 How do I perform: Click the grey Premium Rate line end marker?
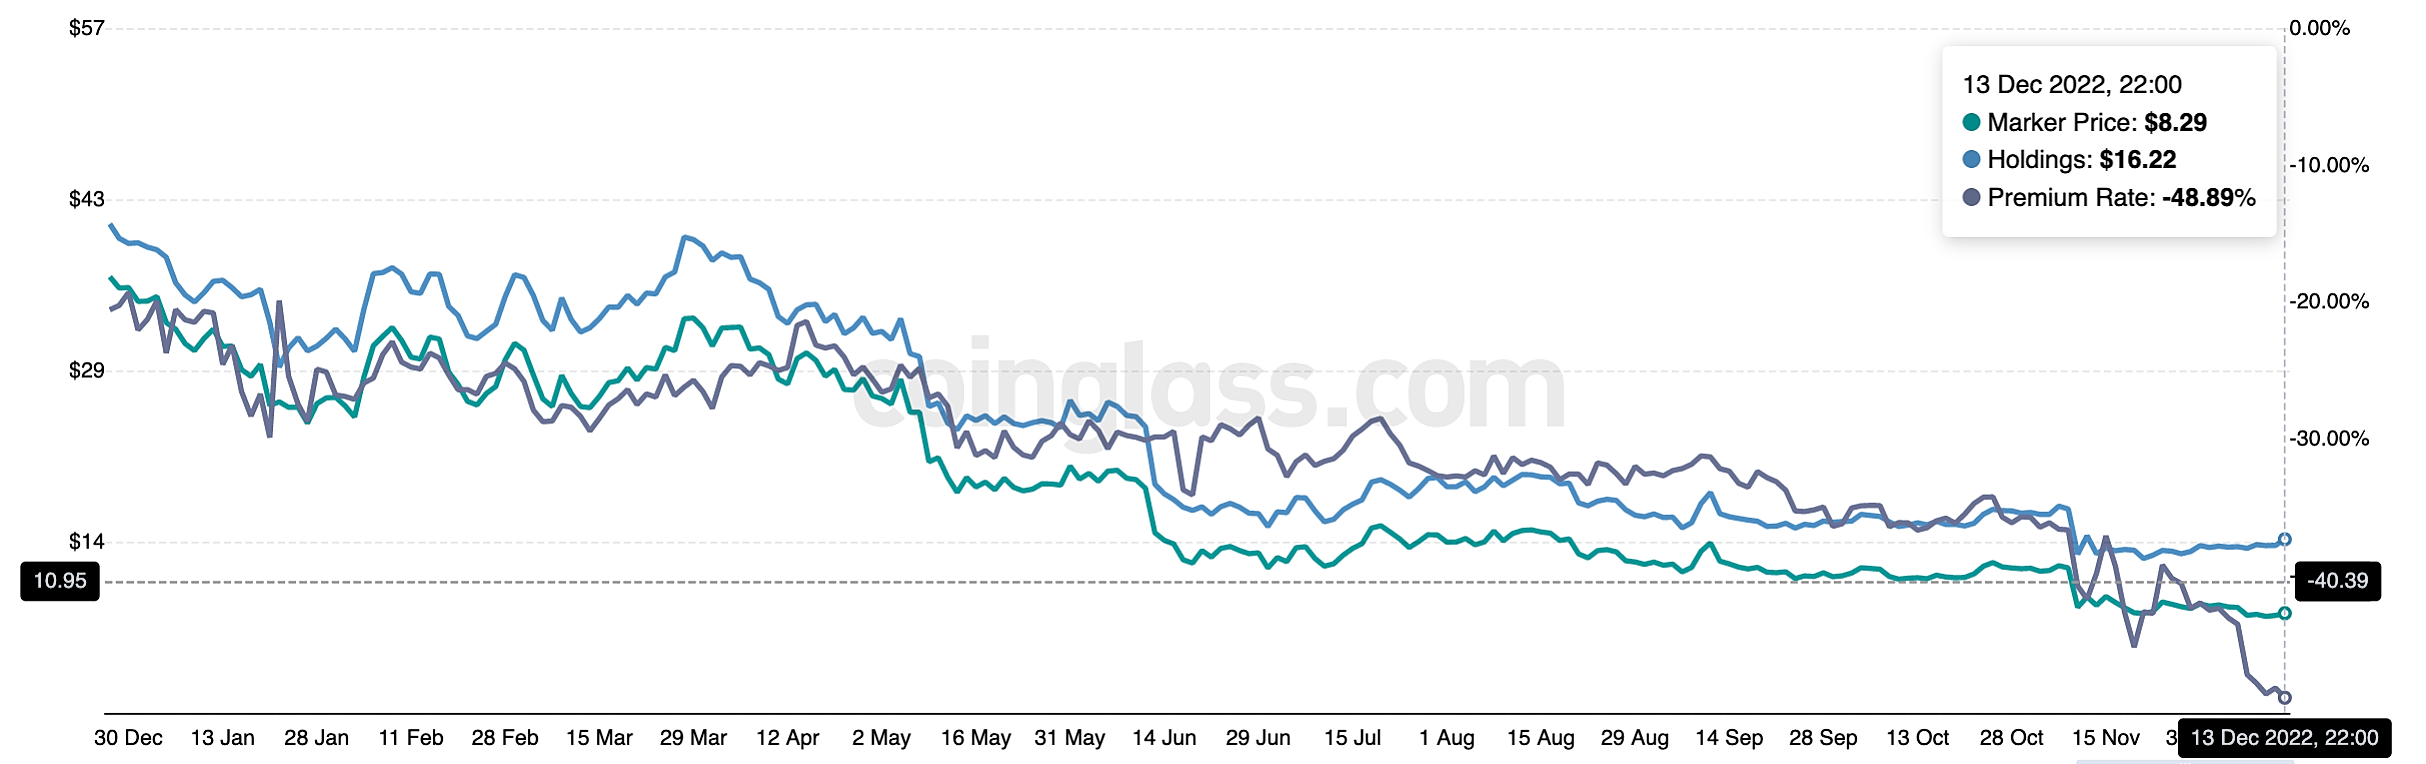coord(2284,698)
